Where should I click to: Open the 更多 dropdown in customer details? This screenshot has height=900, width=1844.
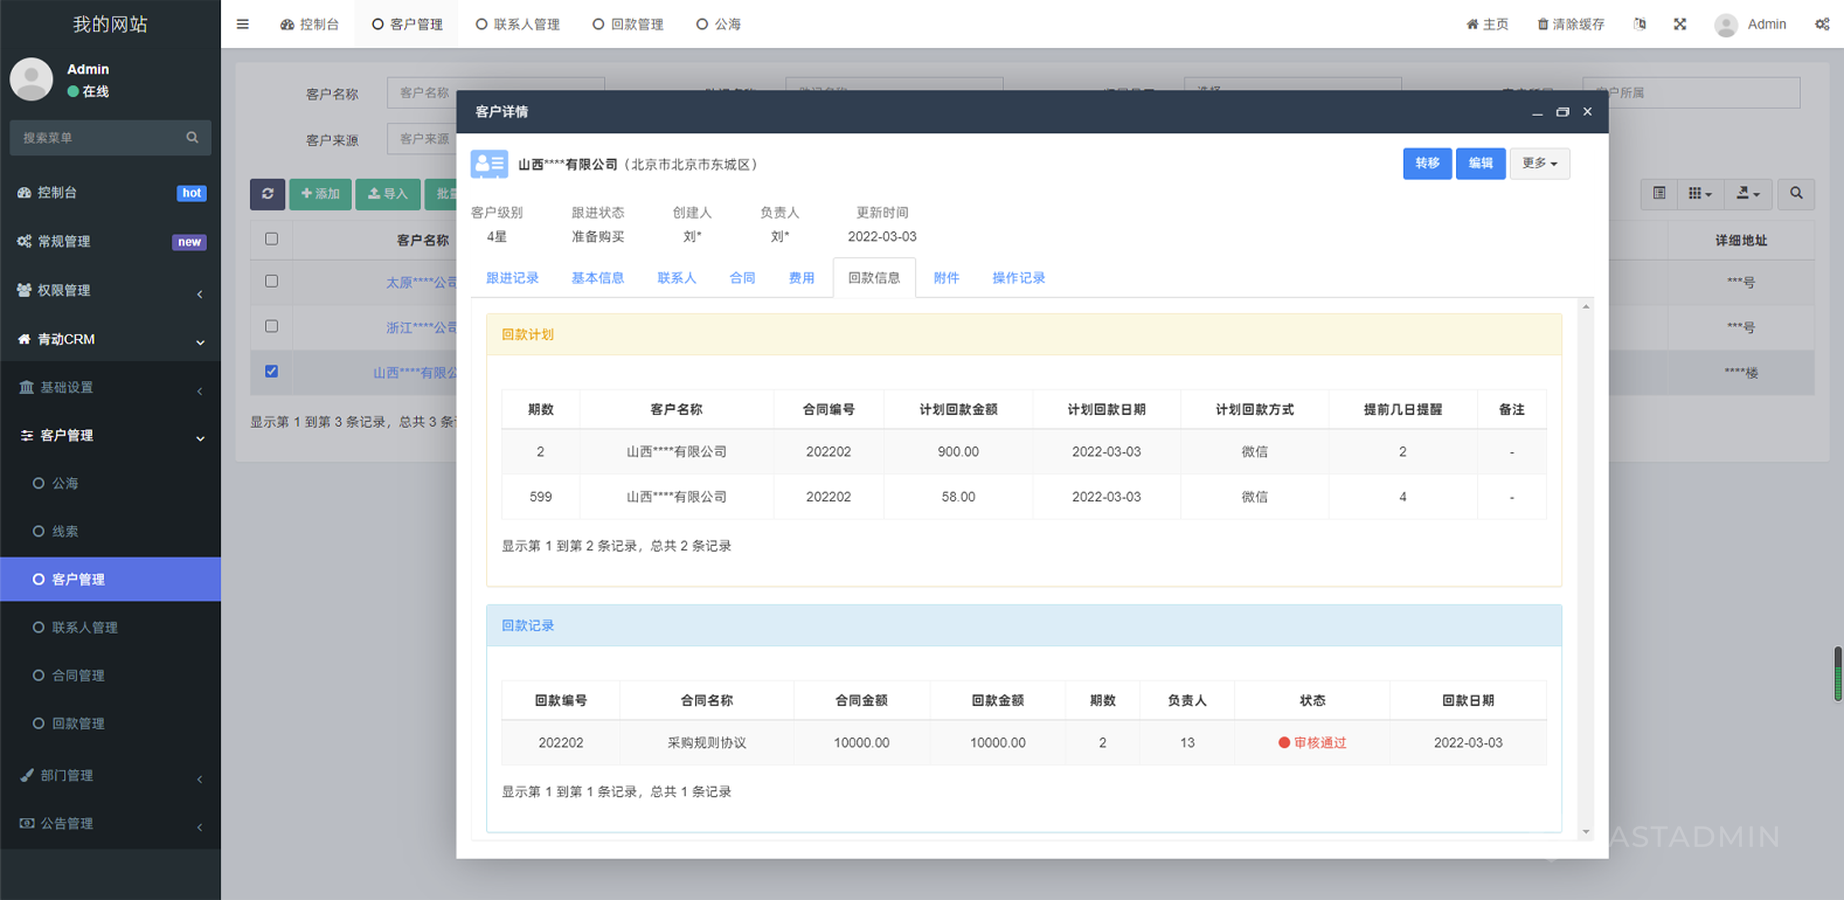pos(1539,164)
